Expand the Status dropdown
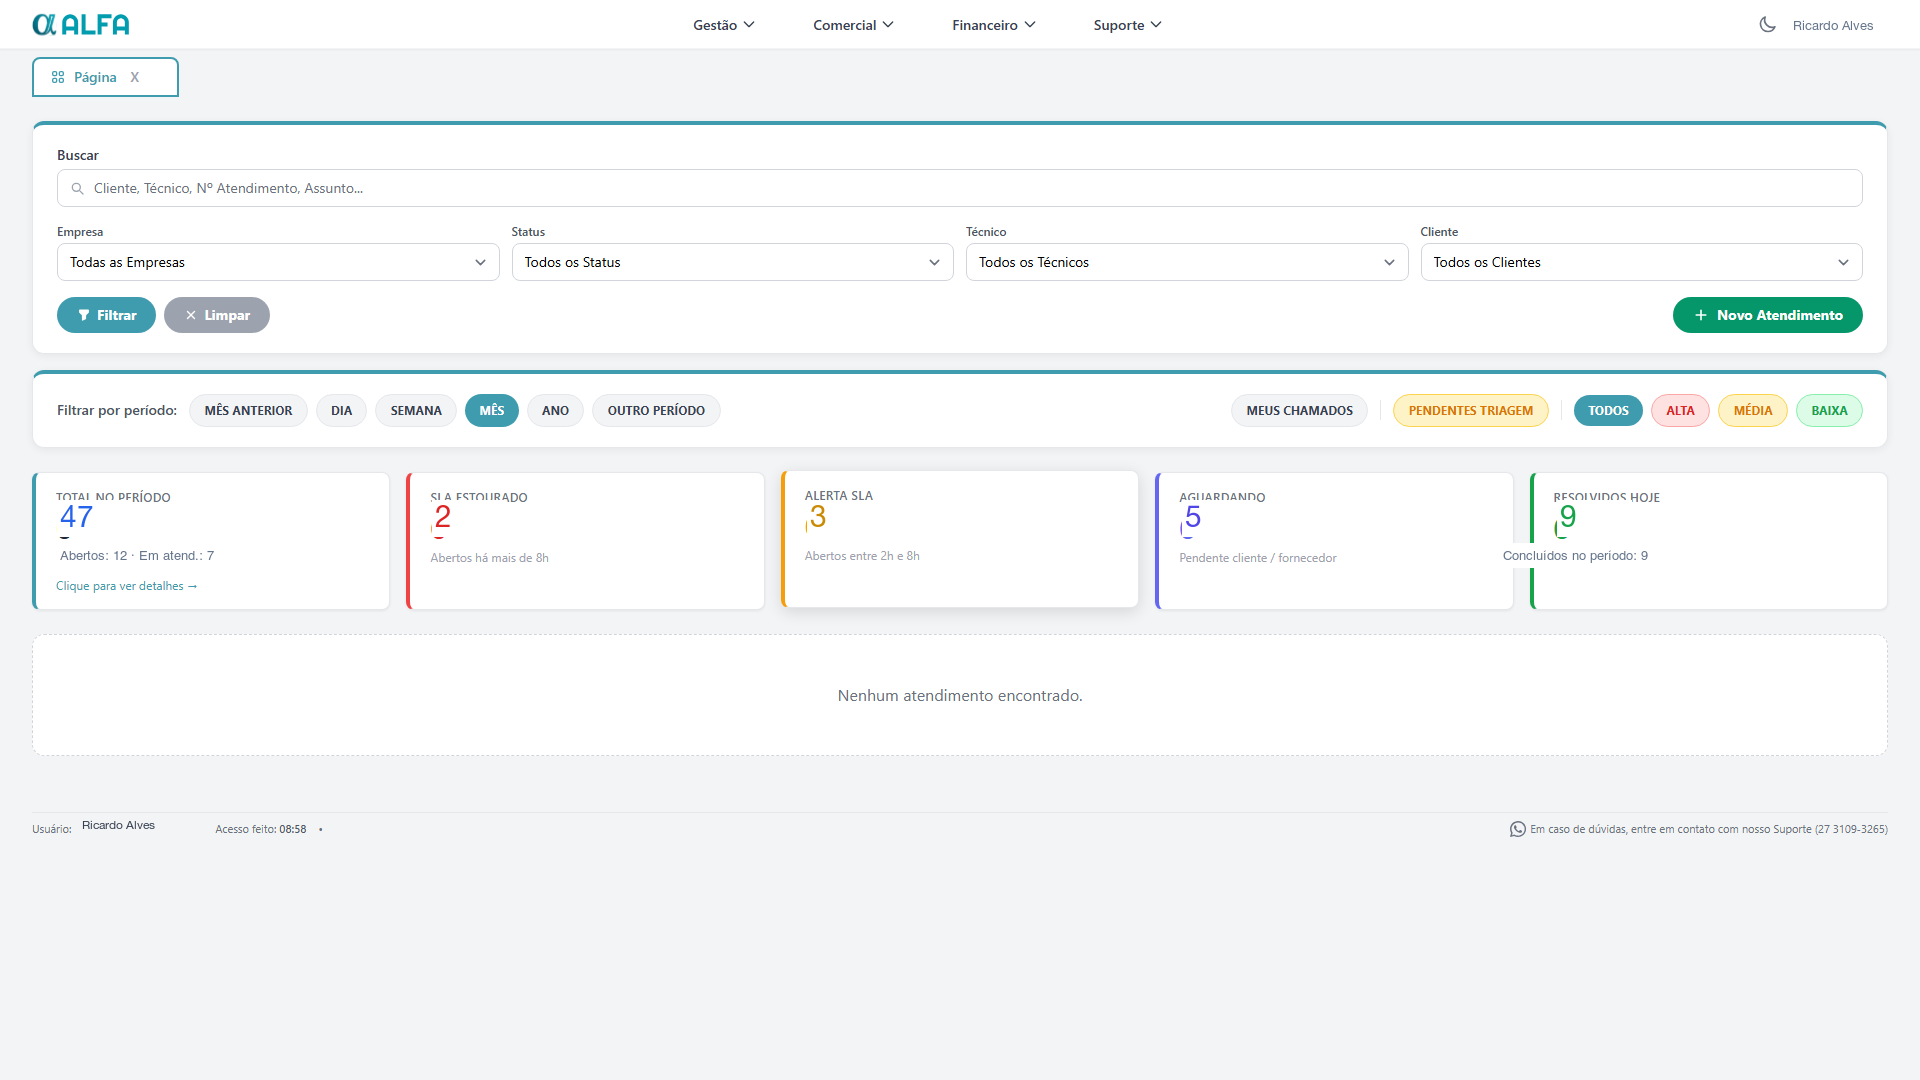The height and width of the screenshot is (1080, 1920). tap(732, 262)
